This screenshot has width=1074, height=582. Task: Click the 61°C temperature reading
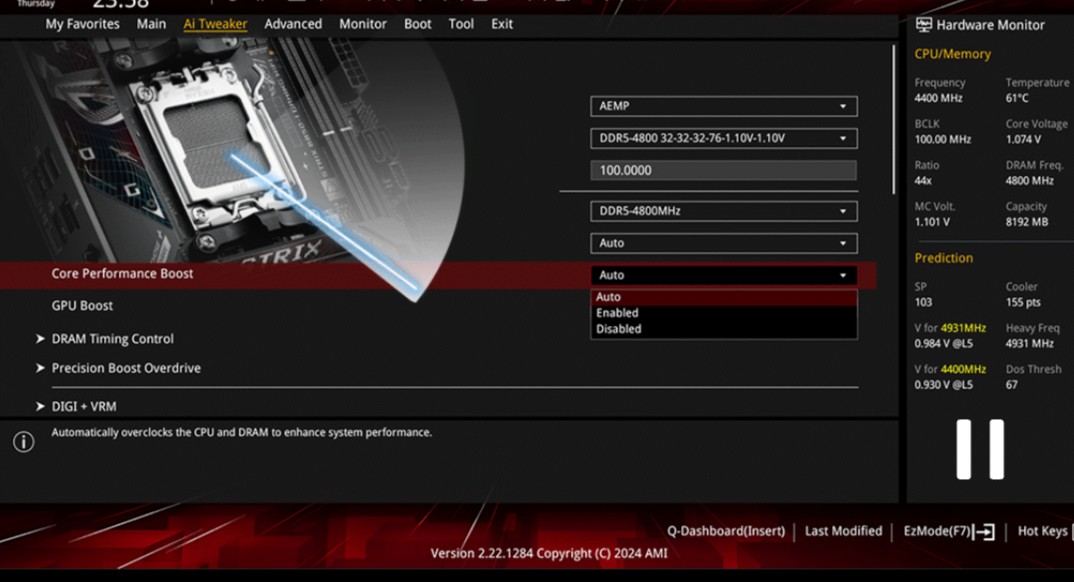click(x=1016, y=99)
